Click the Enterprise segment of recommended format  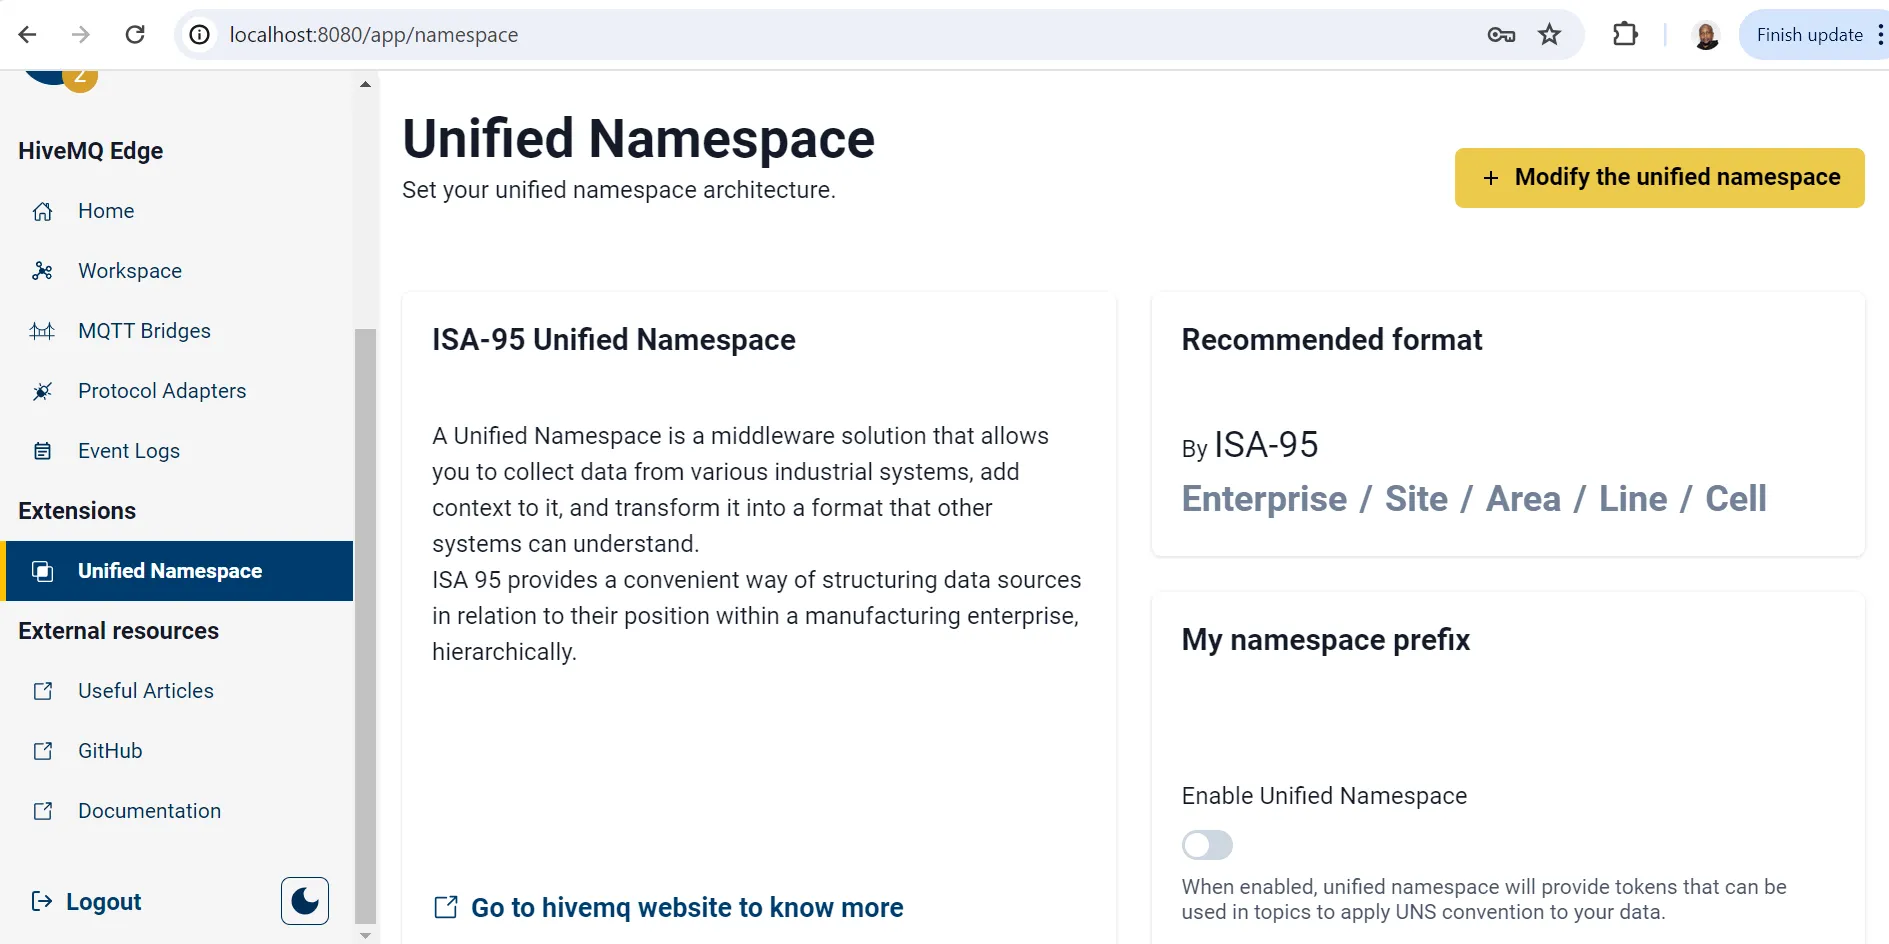(1264, 499)
